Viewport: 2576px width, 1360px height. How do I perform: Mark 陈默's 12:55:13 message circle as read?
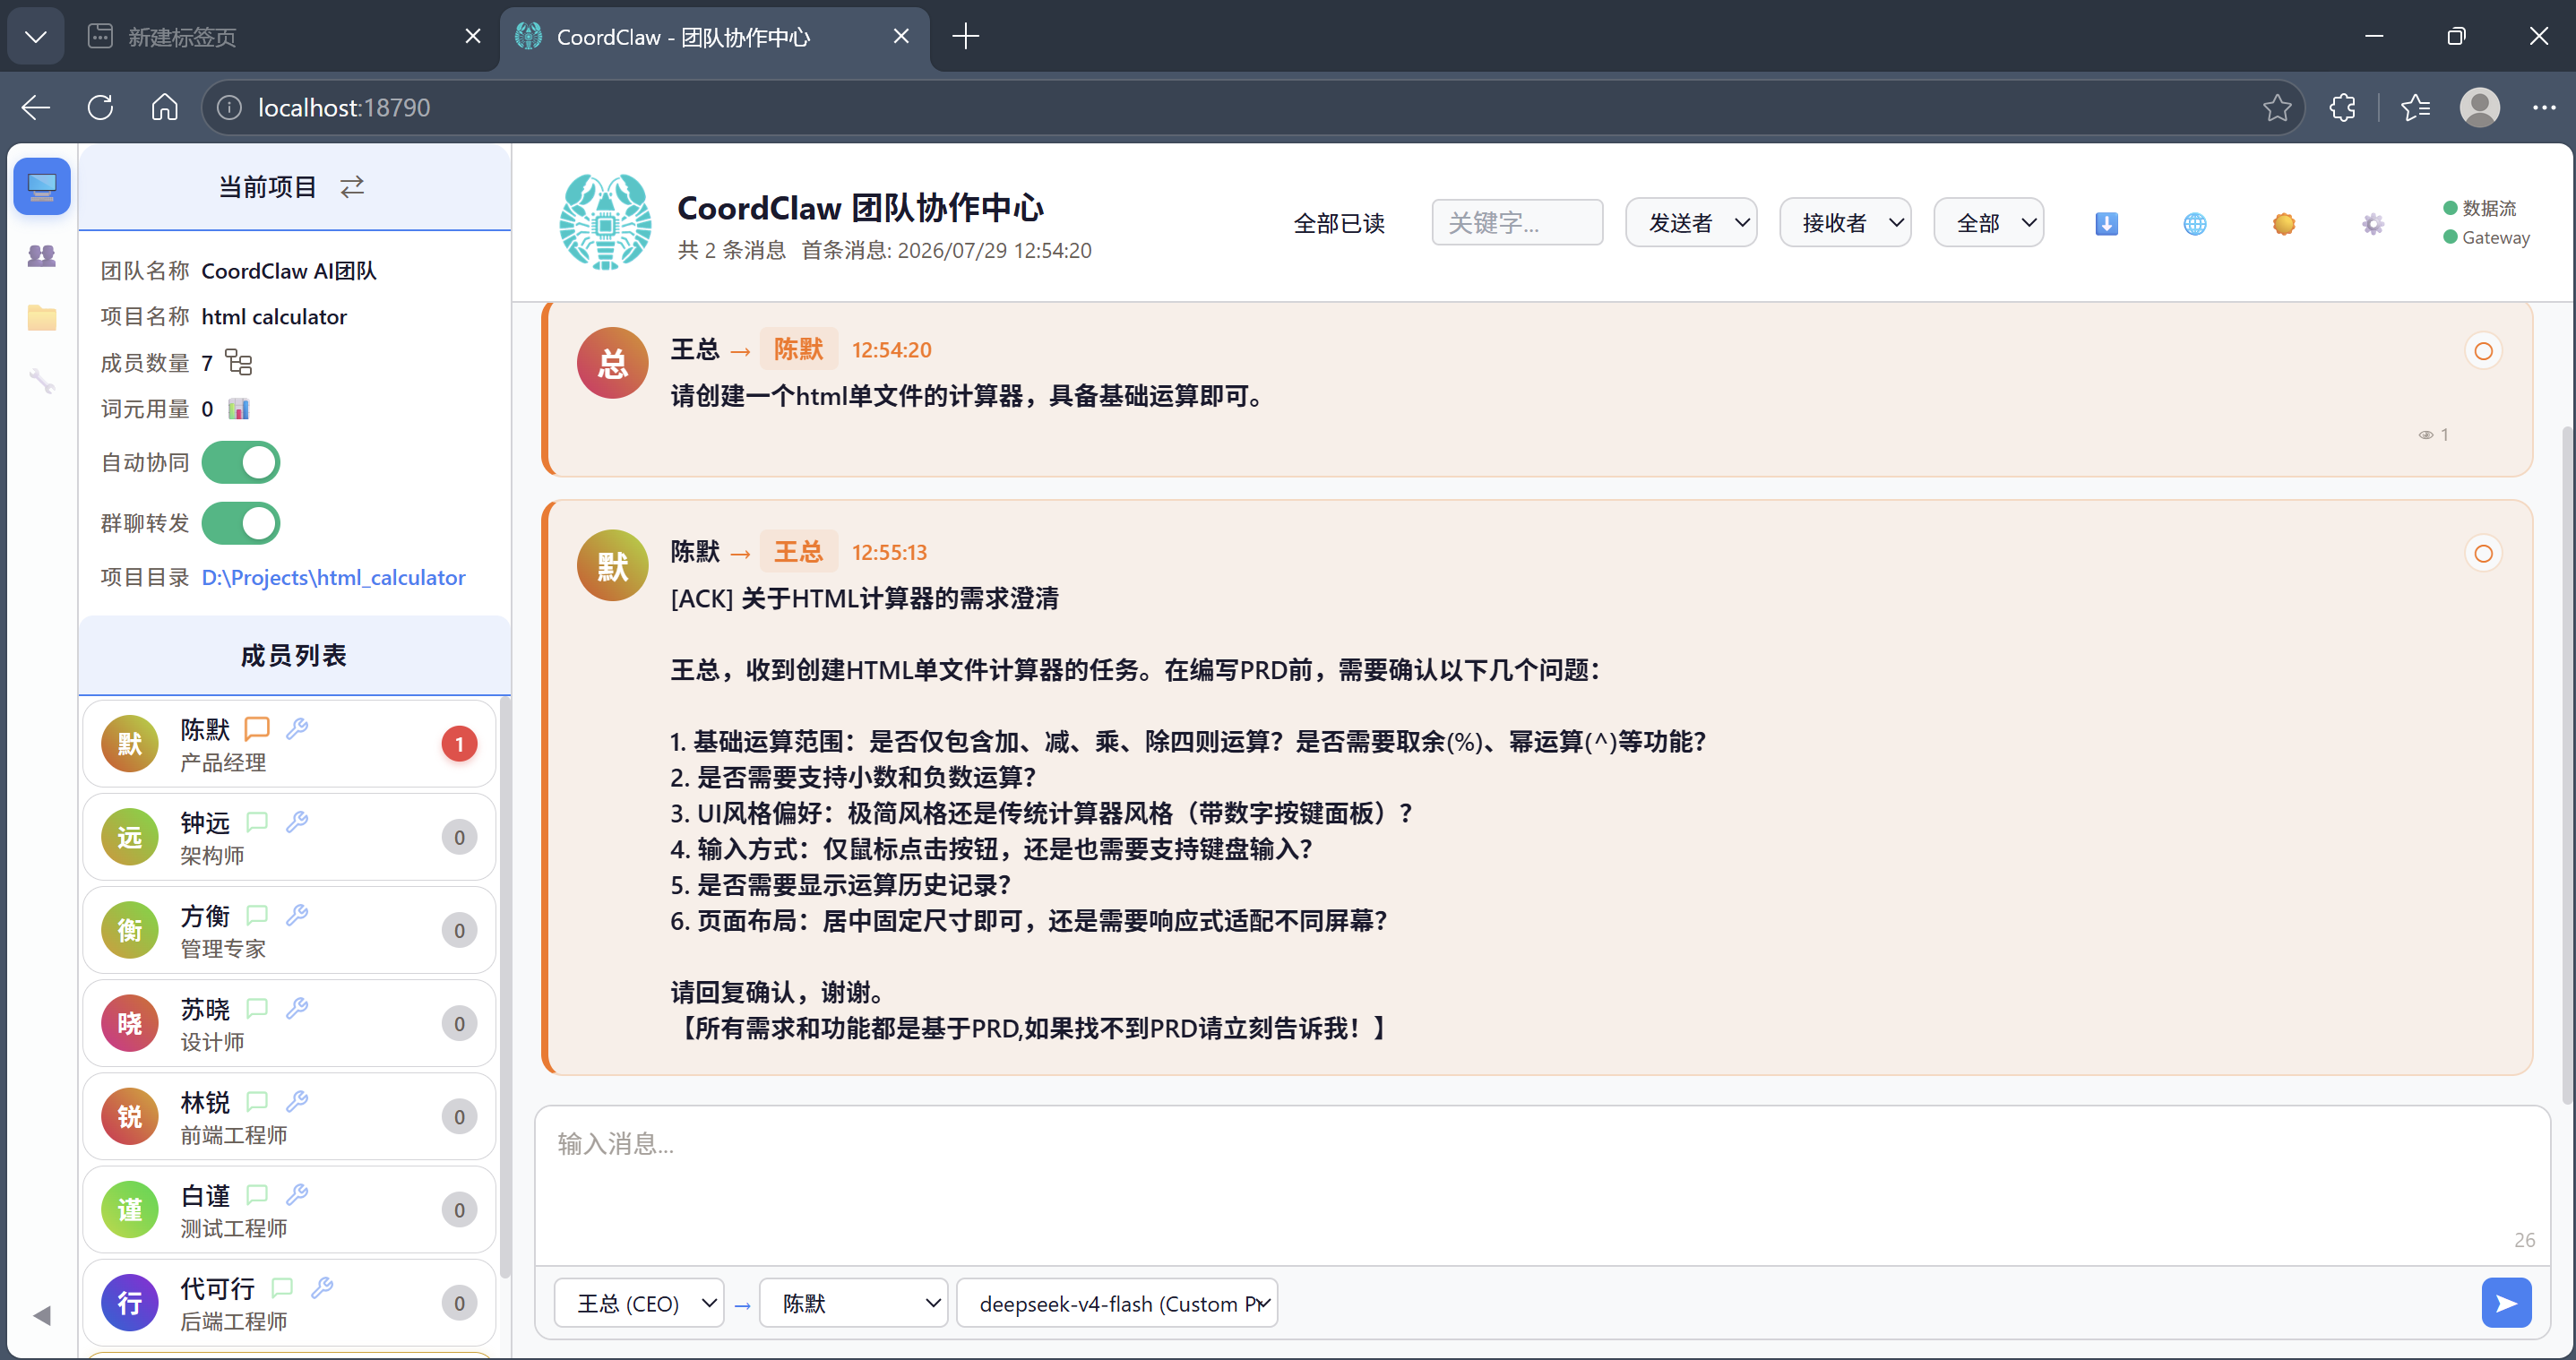pos(2483,554)
